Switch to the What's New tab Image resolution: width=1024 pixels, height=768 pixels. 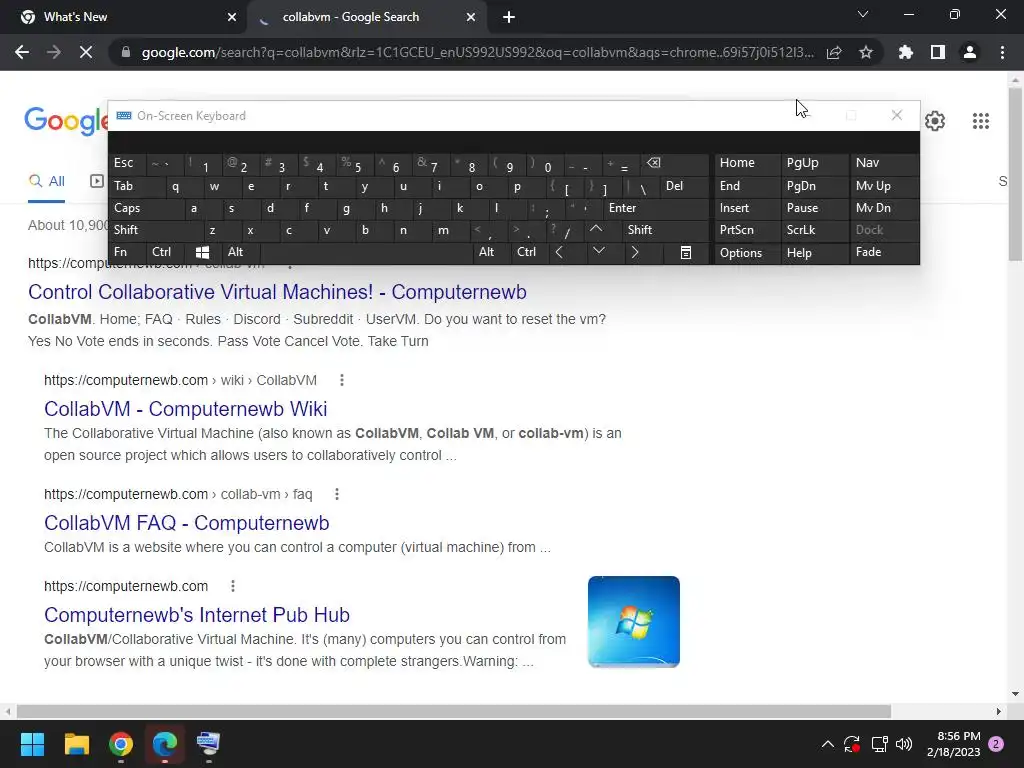click(x=123, y=17)
